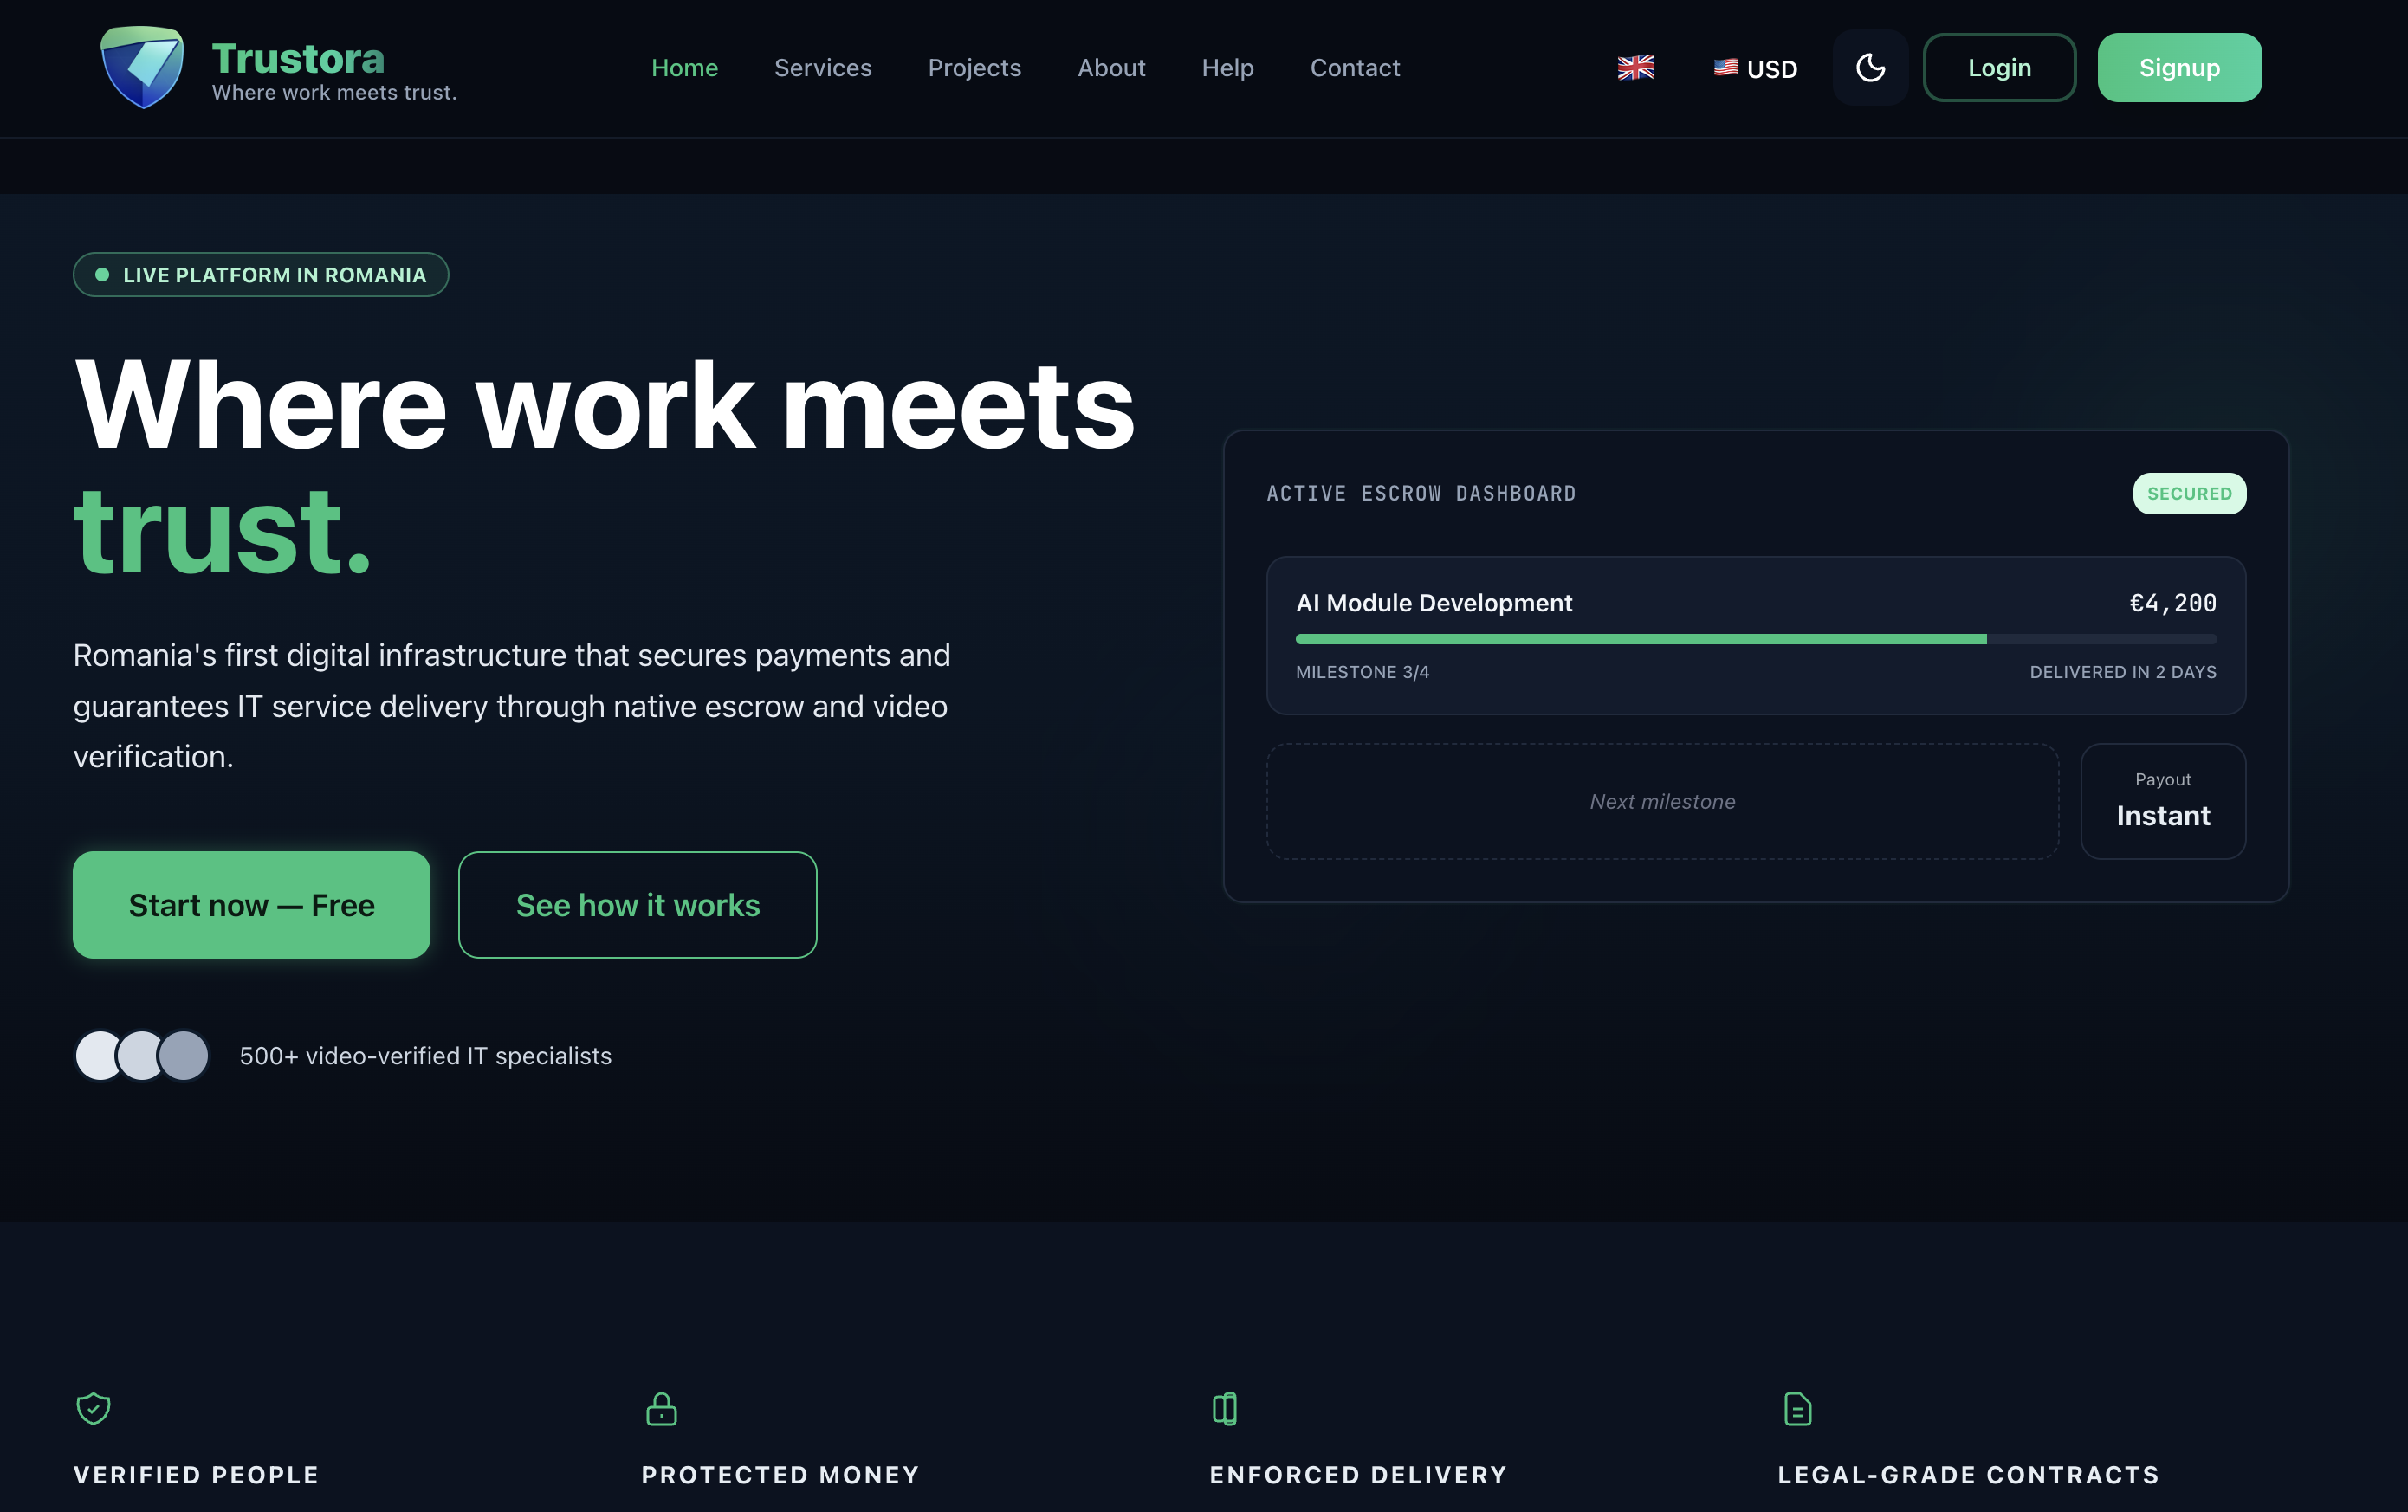Click the Legal-Grade Contracts document icon
The width and height of the screenshot is (2408, 1512).
1797,1408
